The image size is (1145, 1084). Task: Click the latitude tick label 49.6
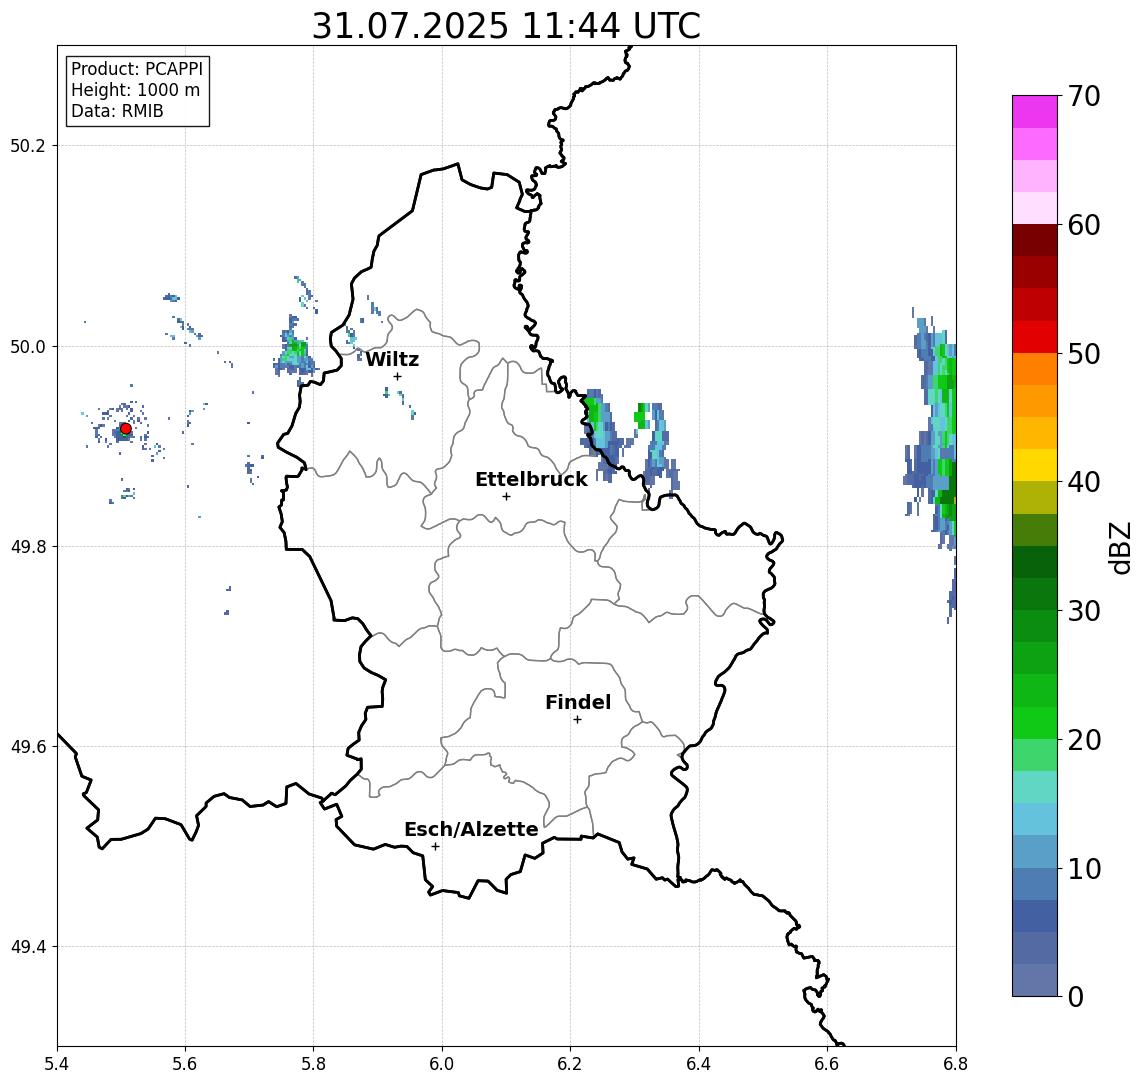(28, 747)
